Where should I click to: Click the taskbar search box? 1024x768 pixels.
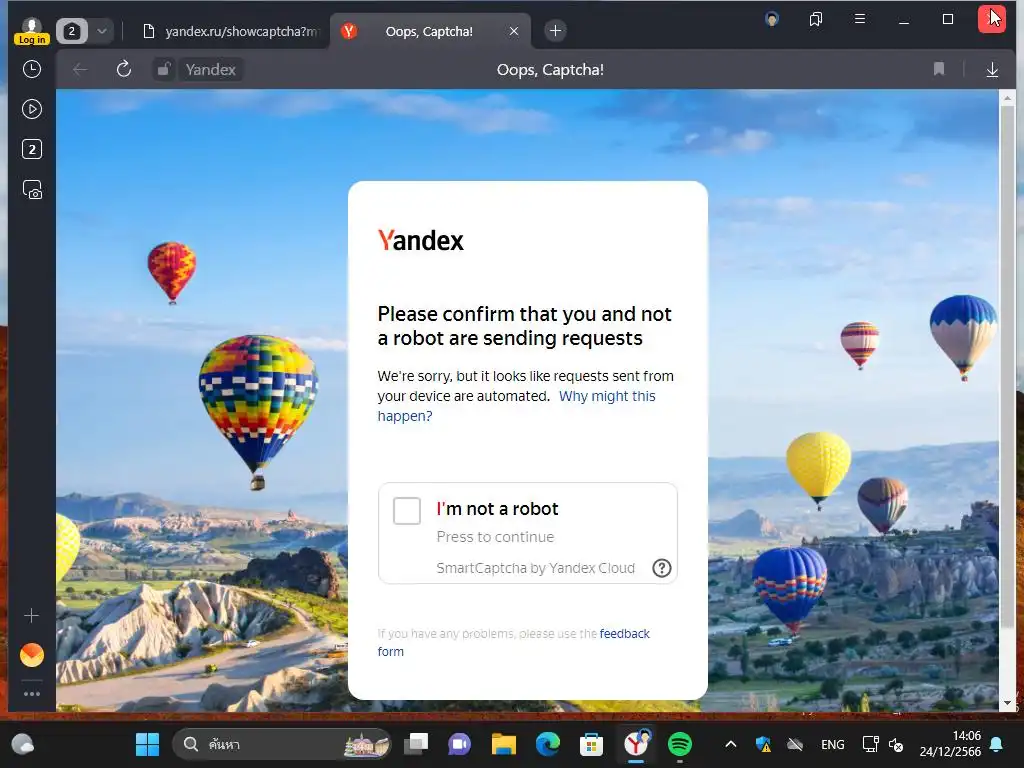pos(281,744)
